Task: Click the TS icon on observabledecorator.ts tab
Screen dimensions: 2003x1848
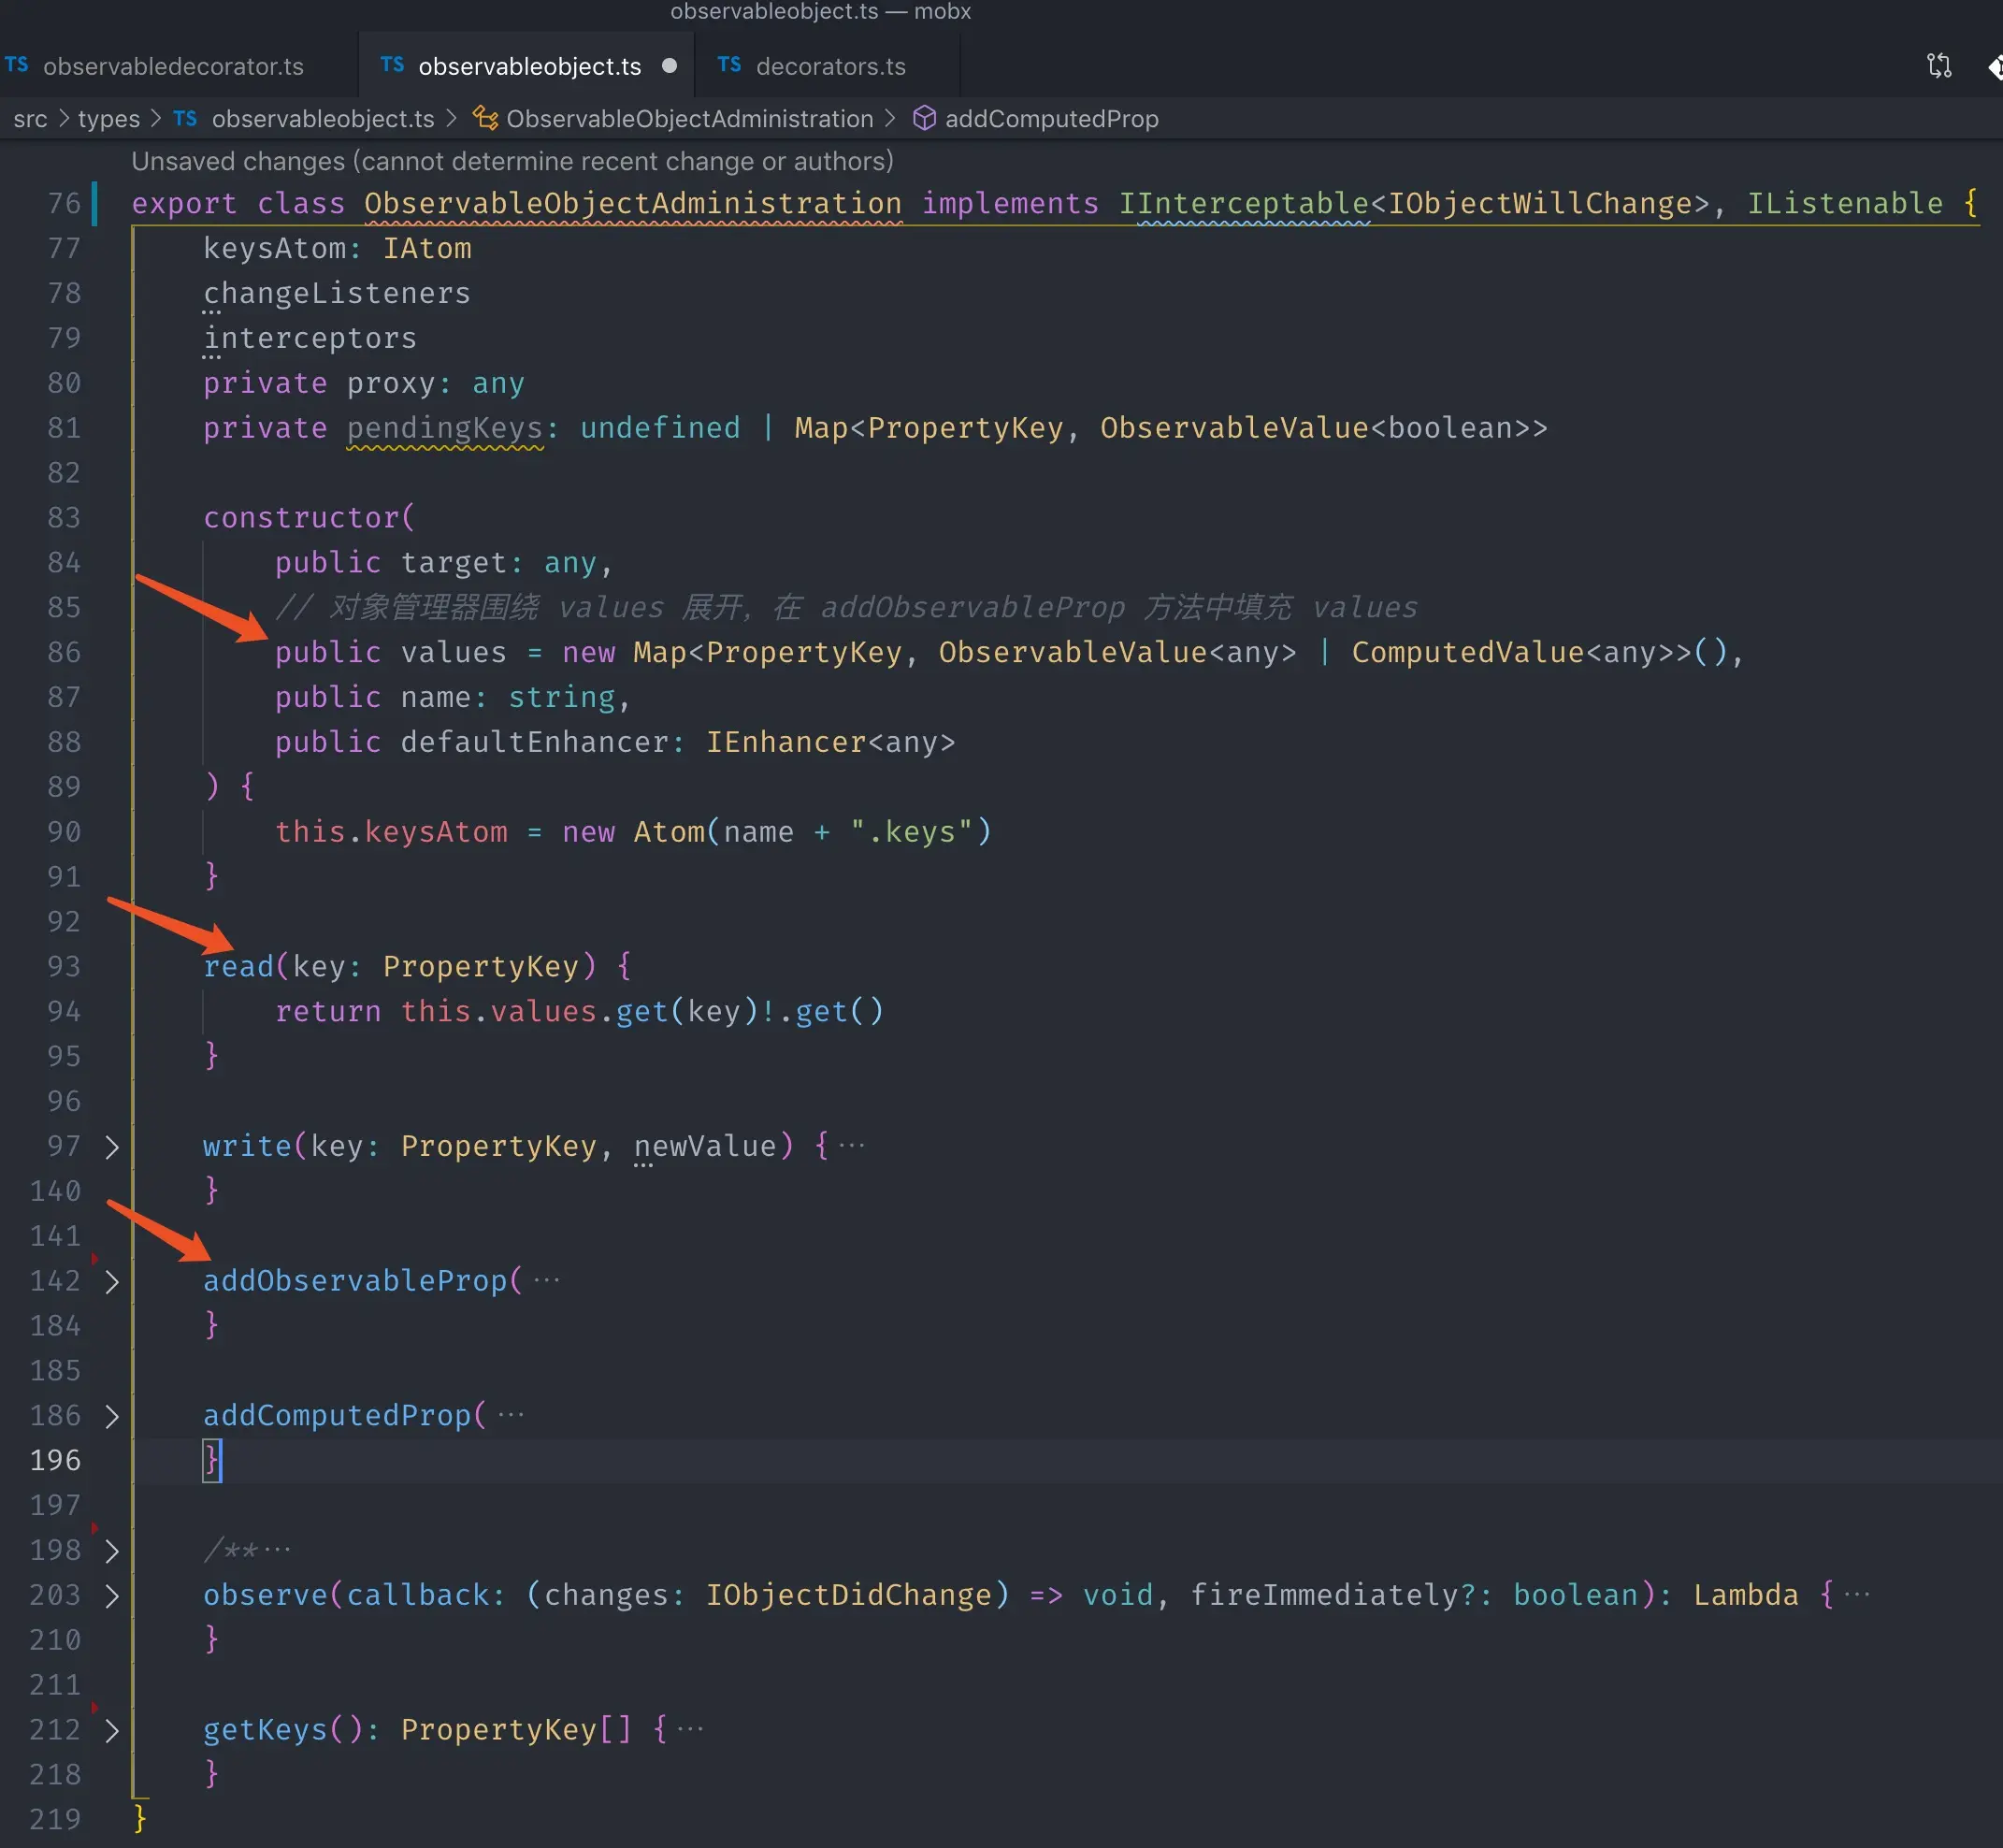Action: pyautogui.click(x=16, y=65)
